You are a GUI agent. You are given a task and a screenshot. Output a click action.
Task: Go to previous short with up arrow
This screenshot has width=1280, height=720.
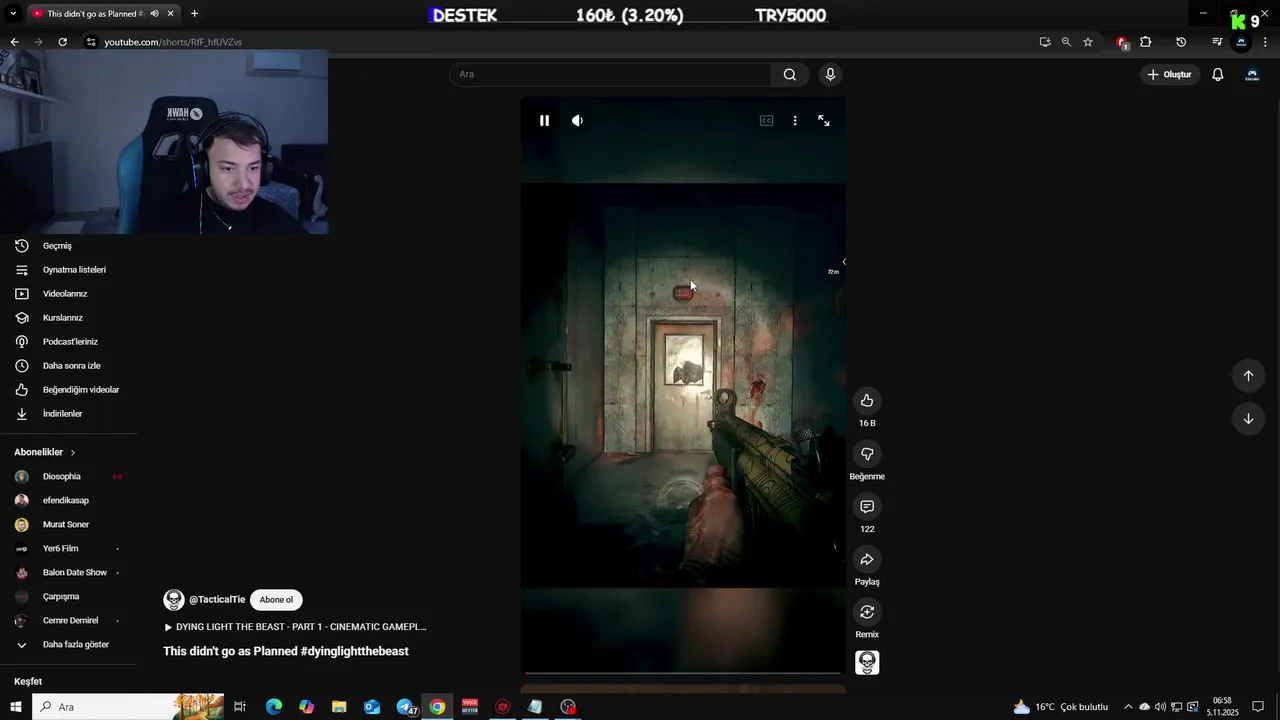pyautogui.click(x=1248, y=376)
